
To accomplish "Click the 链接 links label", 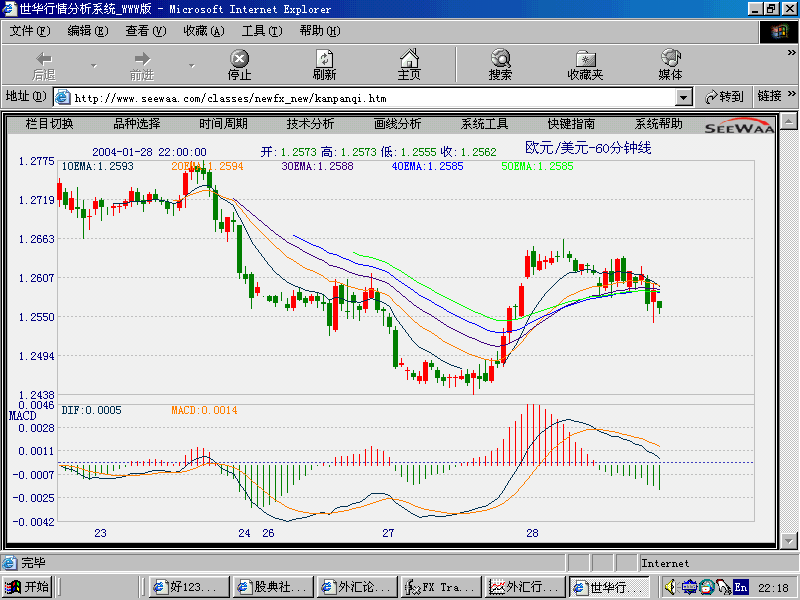I will pos(770,96).
